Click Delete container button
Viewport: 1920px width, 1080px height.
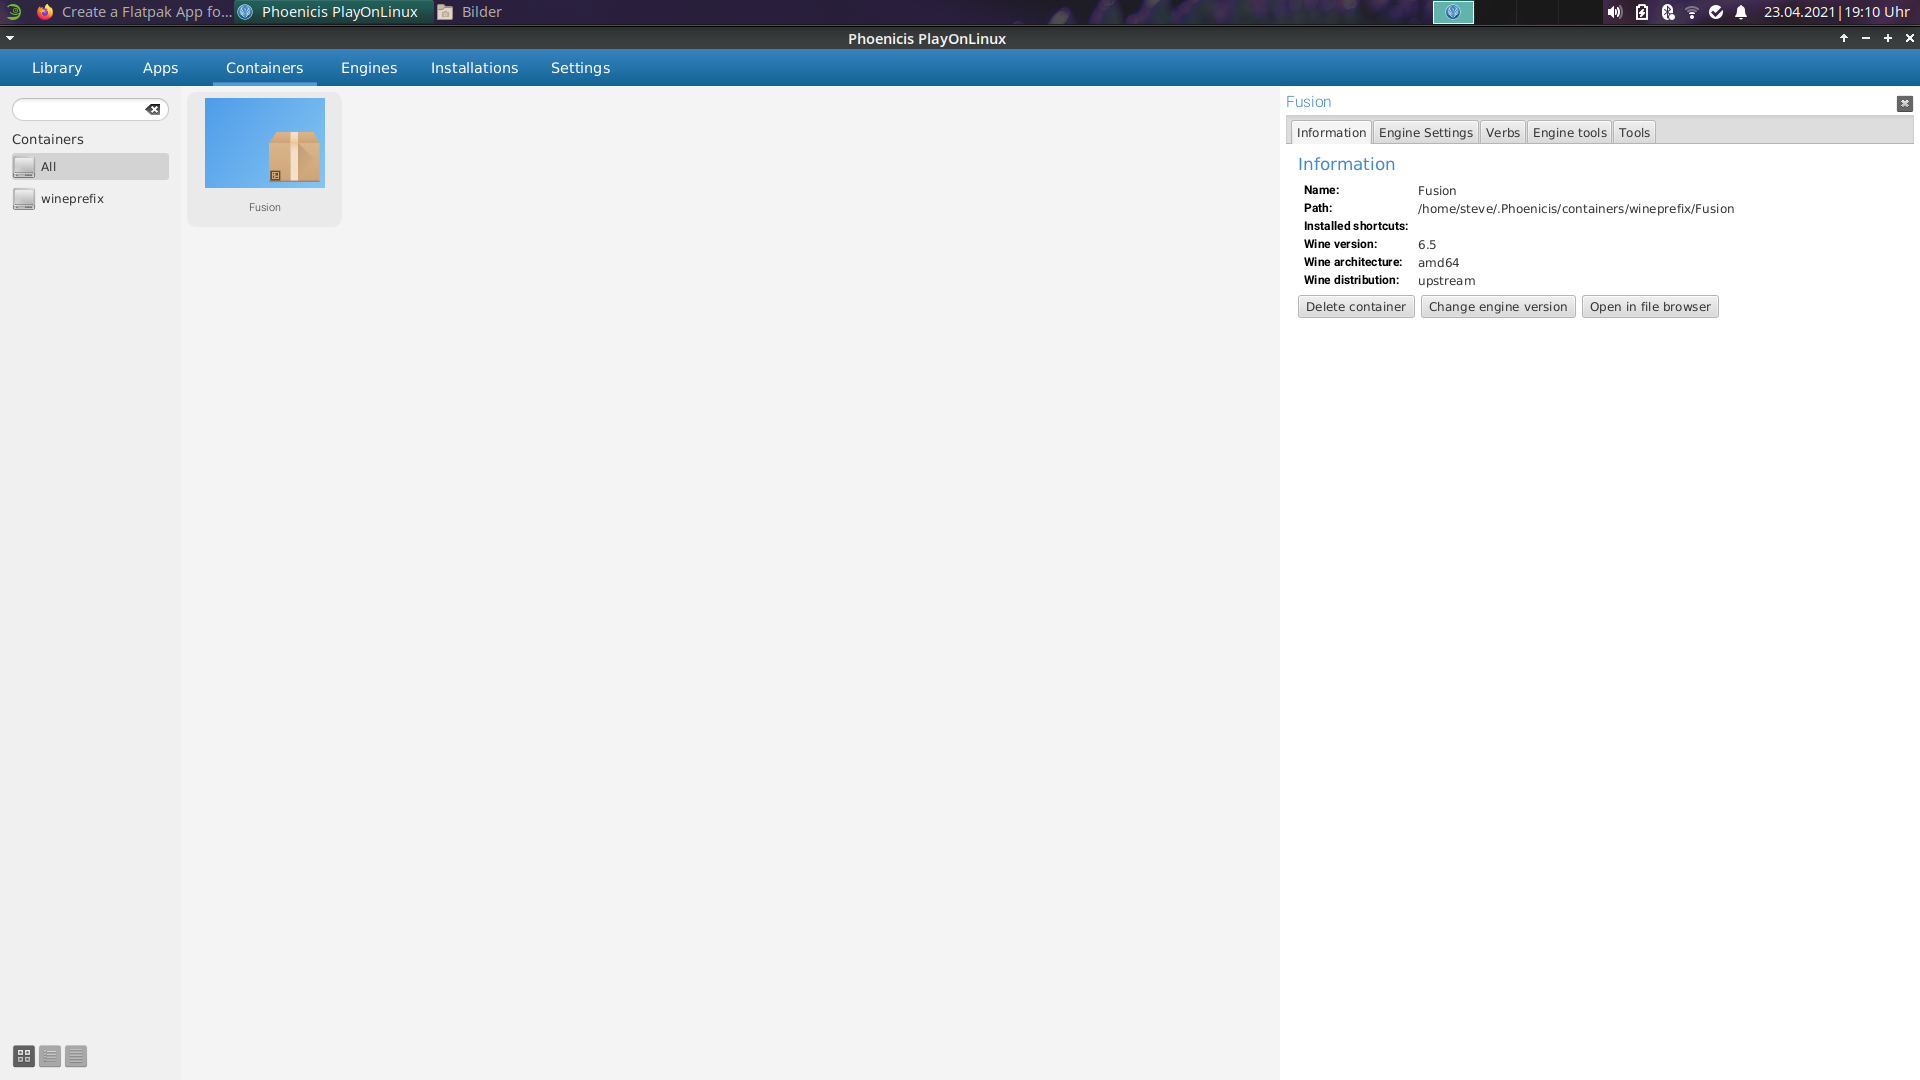pyautogui.click(x=1355, y=307)
